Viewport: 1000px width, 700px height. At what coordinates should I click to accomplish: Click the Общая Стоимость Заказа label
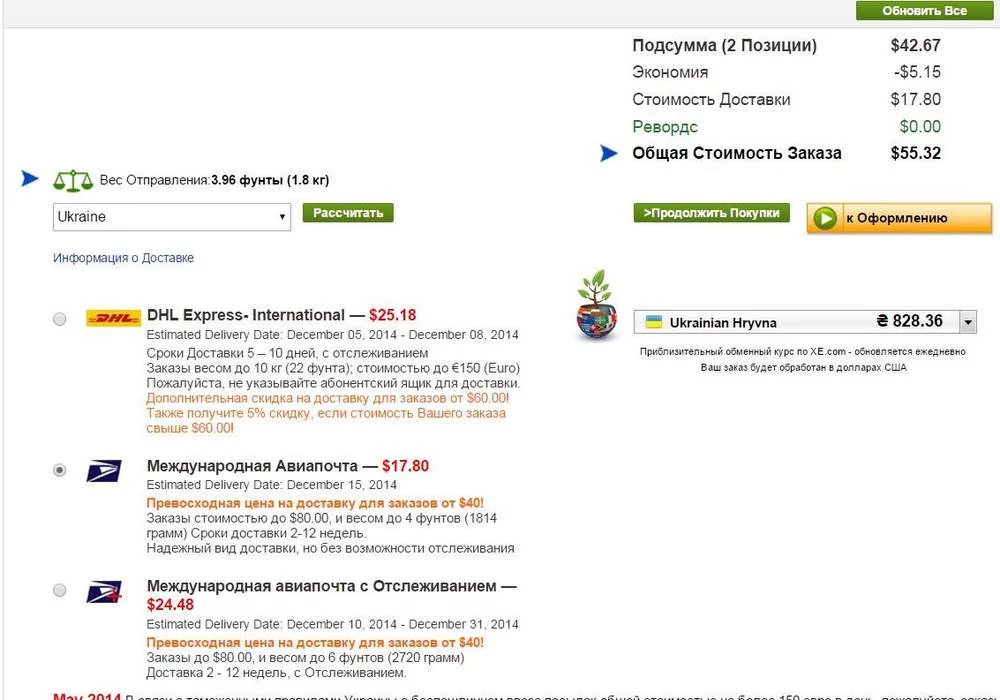(x=737, y=153)
